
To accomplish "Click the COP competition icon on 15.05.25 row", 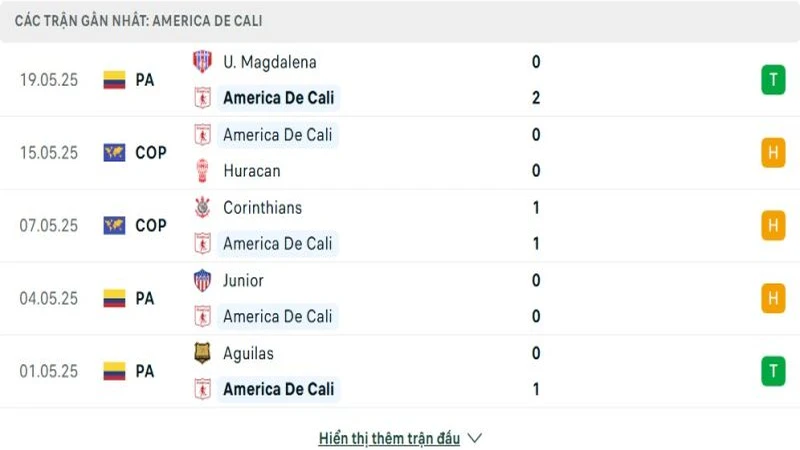I will tap(114, 153).
